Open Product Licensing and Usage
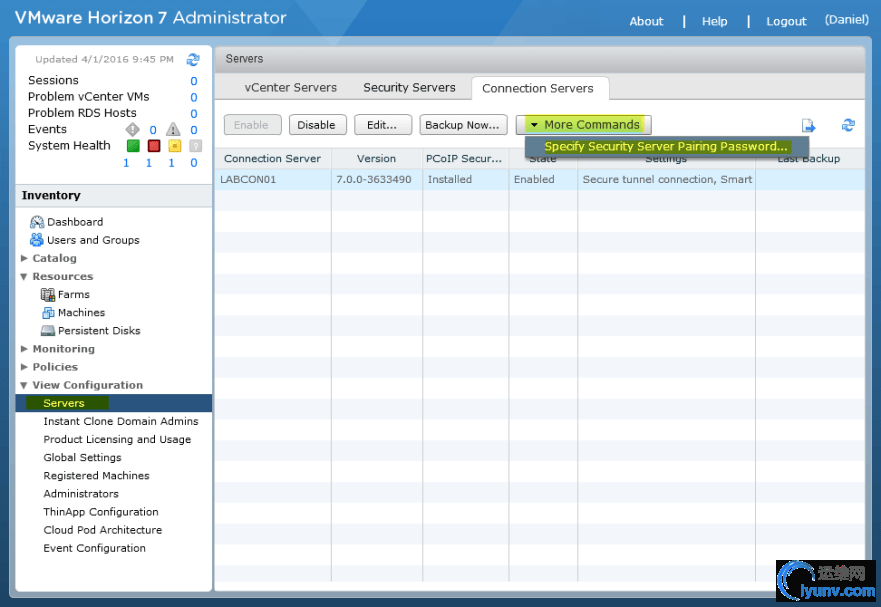The width and height of the screenshot is (881, 607). click(x=117, y=440)
